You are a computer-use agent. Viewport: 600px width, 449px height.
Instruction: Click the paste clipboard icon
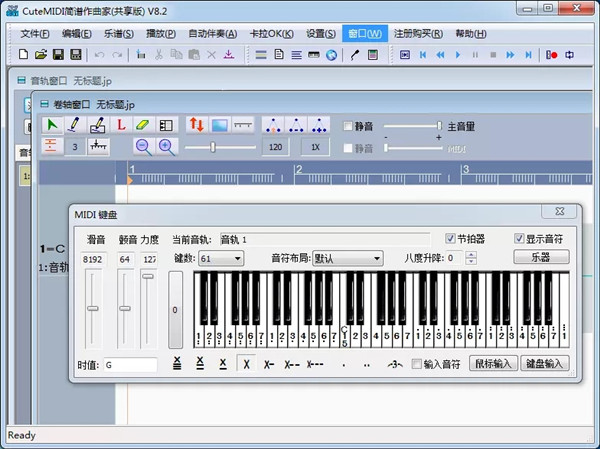pyautogui.click(x=194, y=55)
